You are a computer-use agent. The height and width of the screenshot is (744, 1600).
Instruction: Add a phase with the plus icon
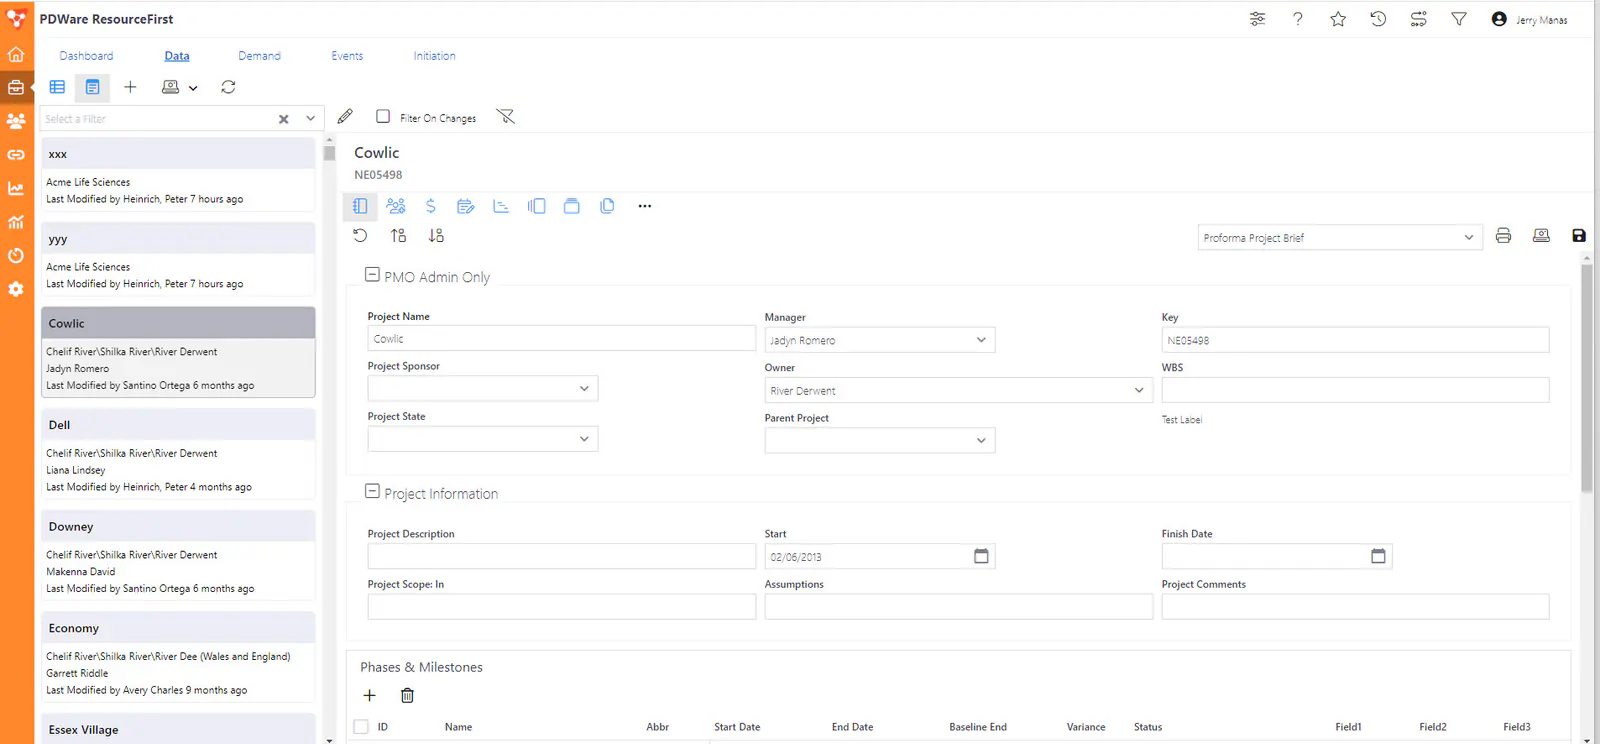(x=369, y=695)
